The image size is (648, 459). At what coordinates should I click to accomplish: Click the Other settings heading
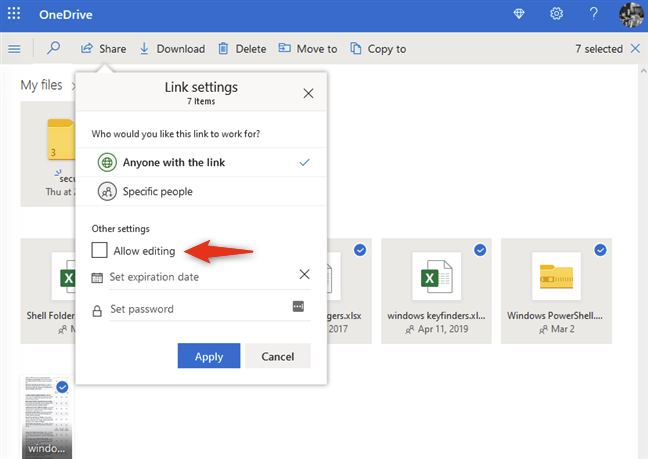(x=121, y=229)
